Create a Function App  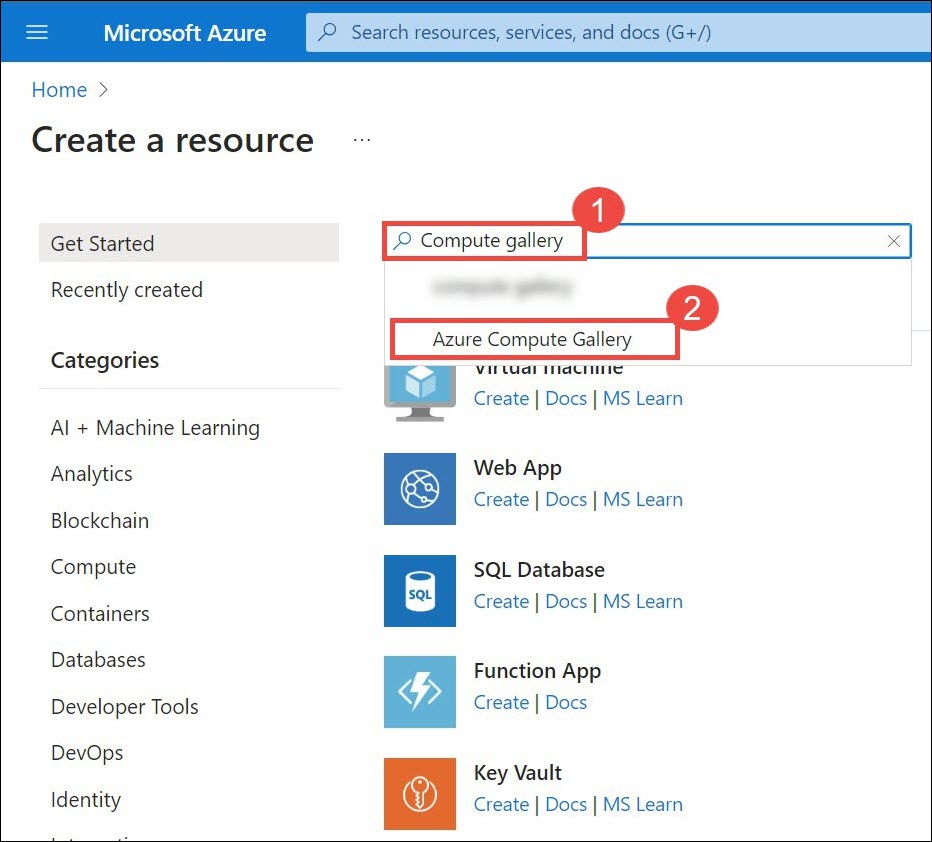point(501,702)
